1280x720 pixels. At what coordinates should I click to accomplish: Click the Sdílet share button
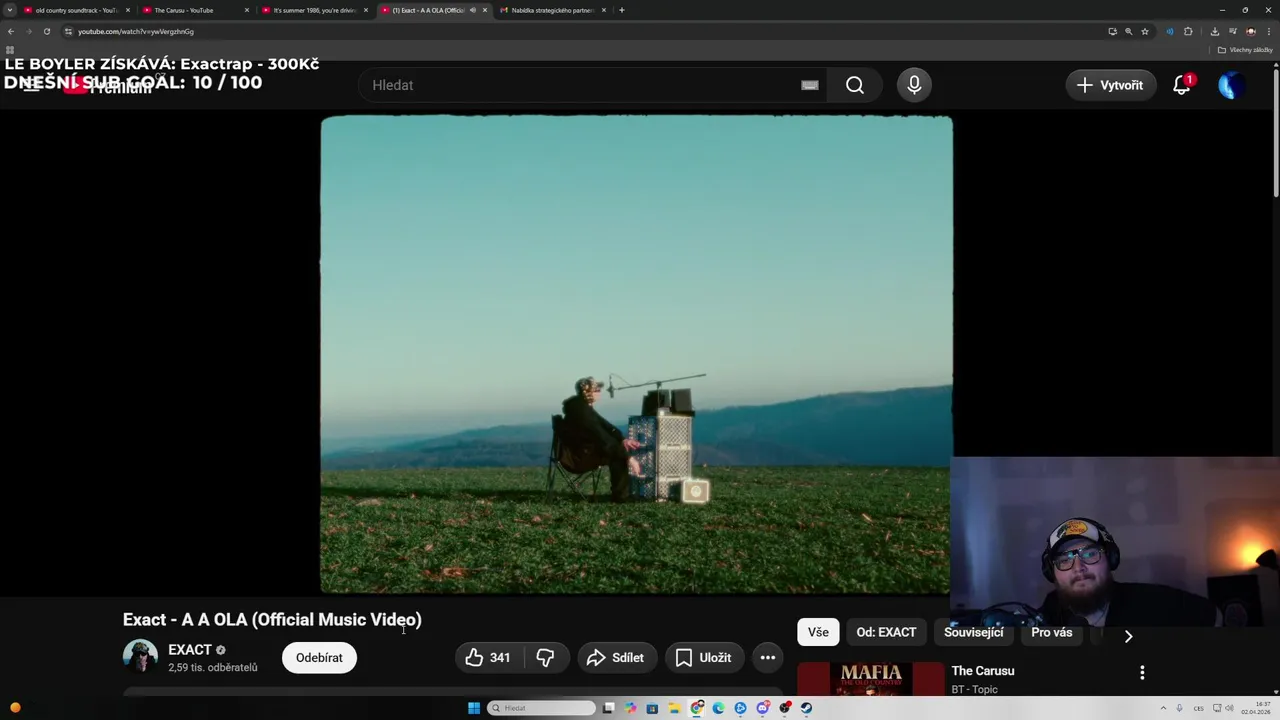coord(616,657)
